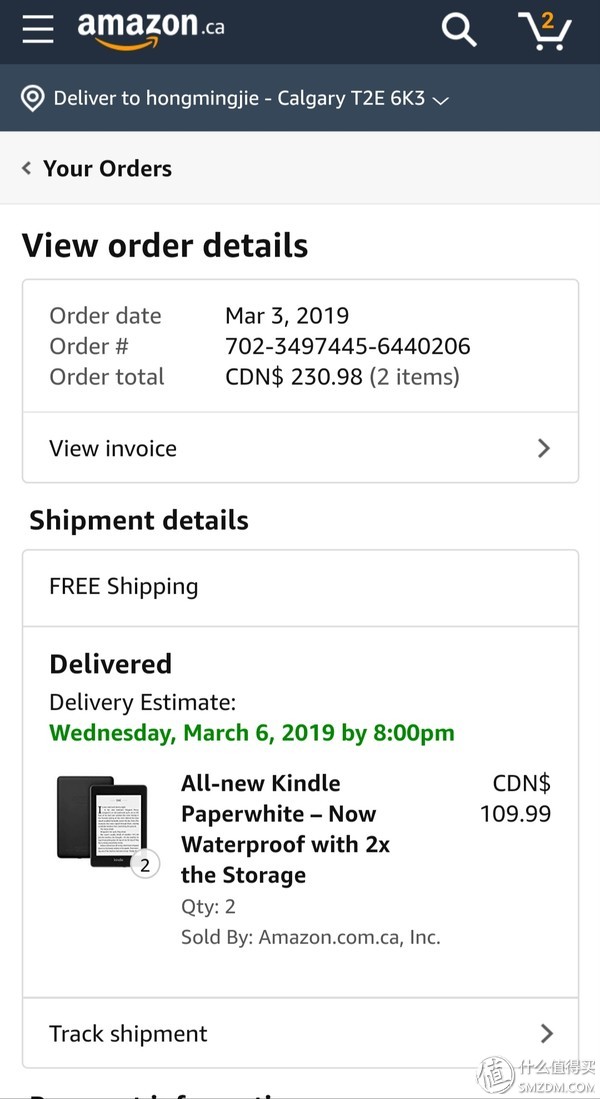This screenshot has width=600, height=1099.
Task: Open View invoice
Action: pyautogui.click(x=113, y=448)
